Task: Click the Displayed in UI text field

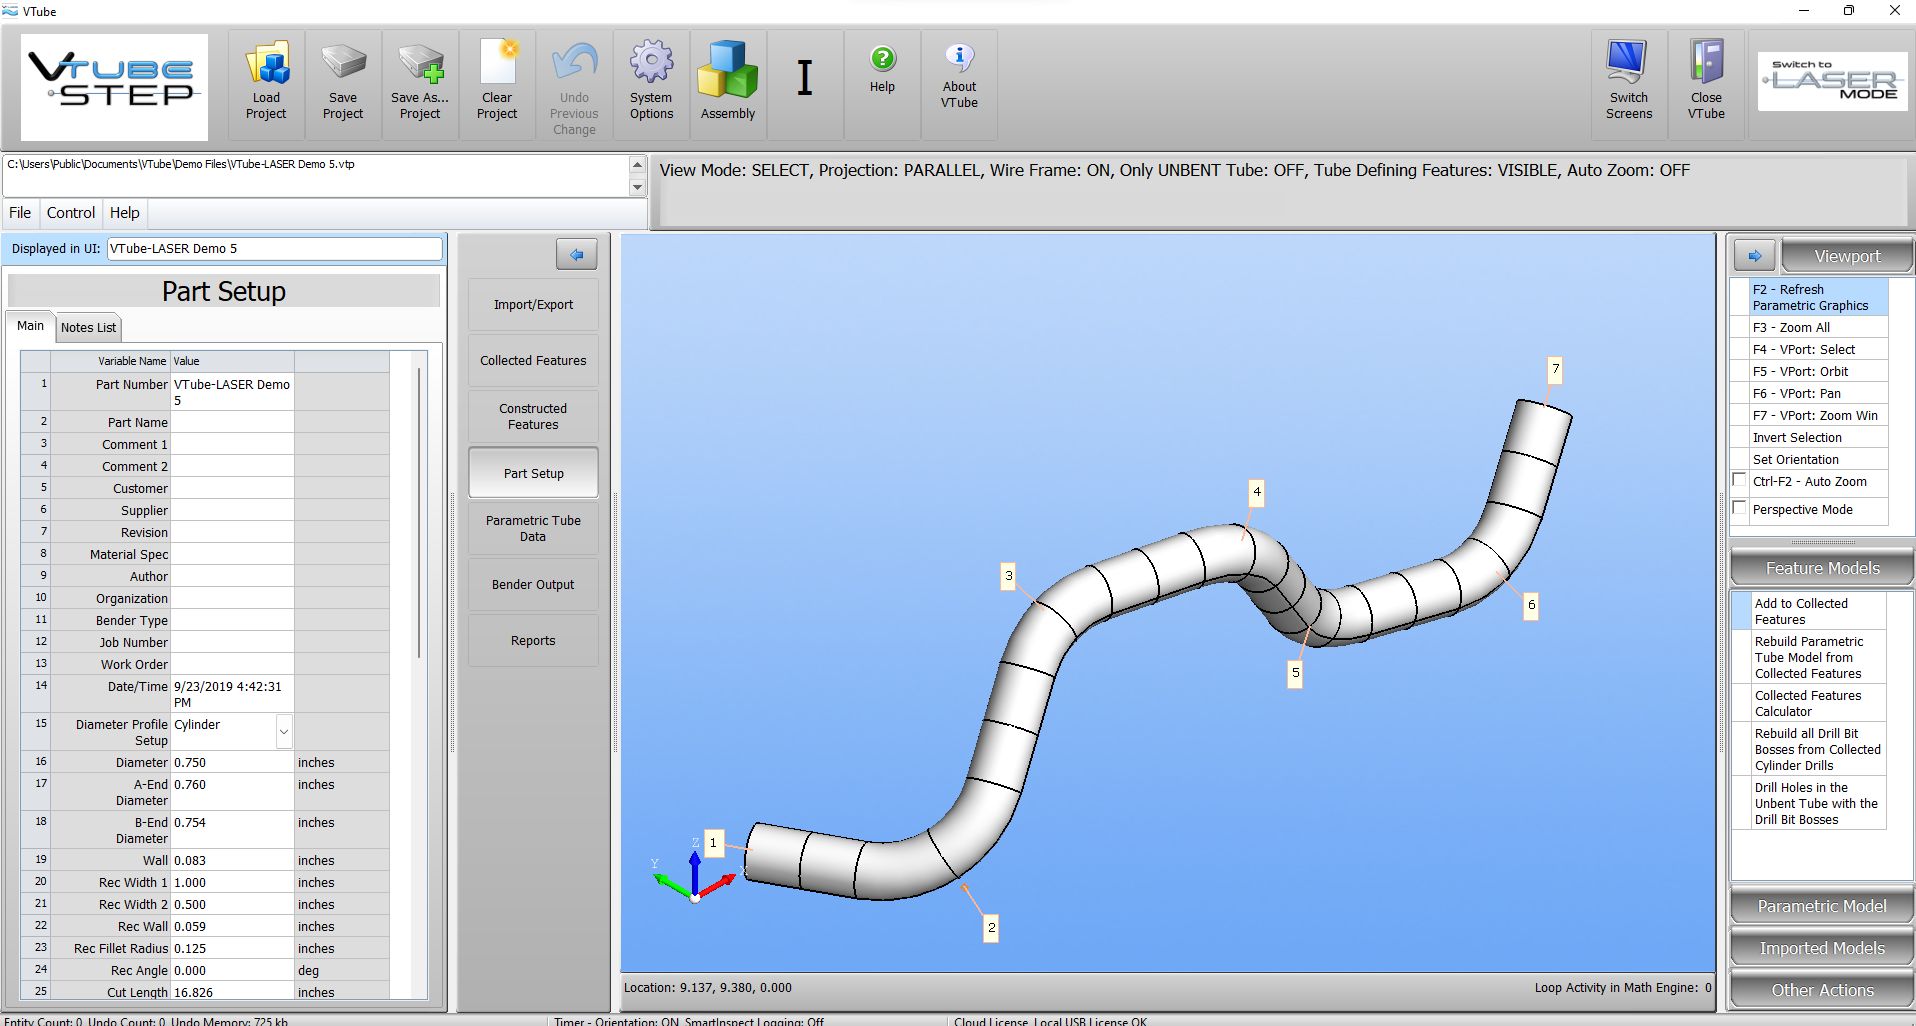Action: 274,249
